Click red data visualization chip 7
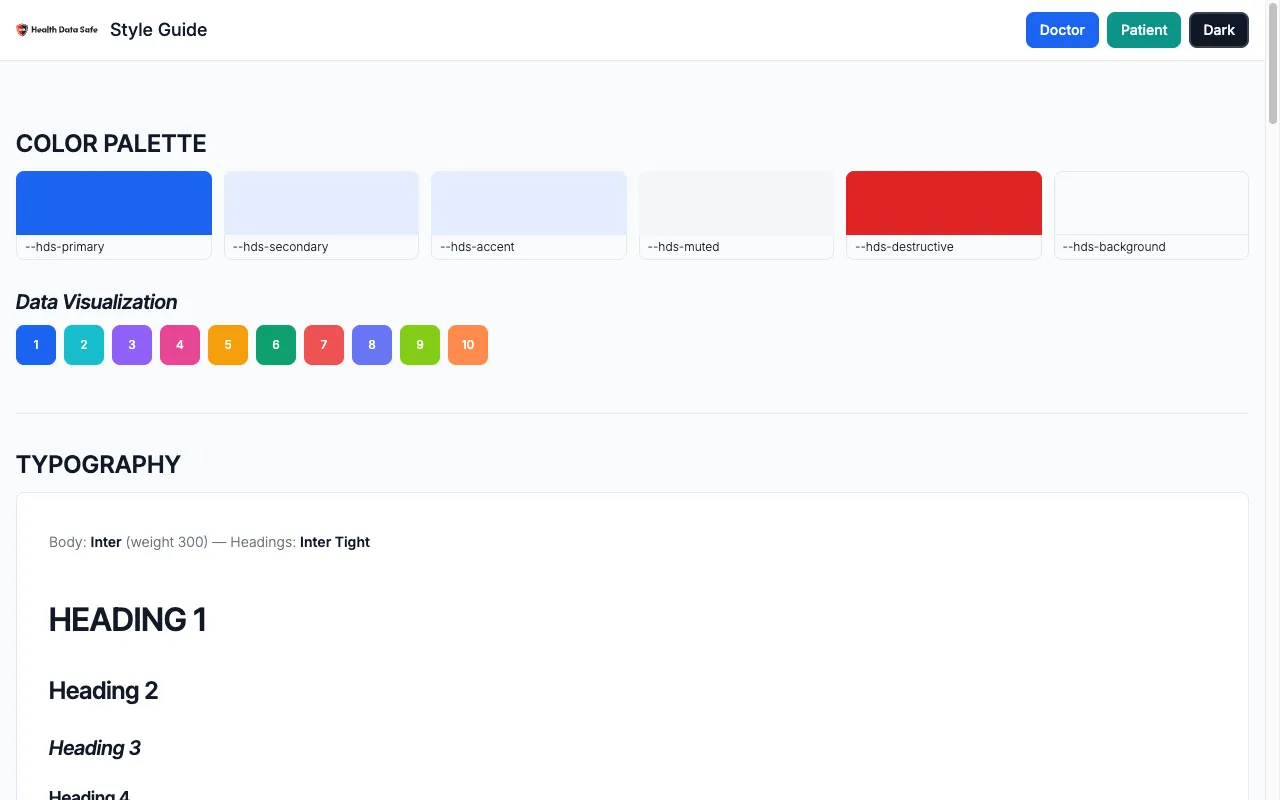 pyautogui.click(x=324, y=345)
